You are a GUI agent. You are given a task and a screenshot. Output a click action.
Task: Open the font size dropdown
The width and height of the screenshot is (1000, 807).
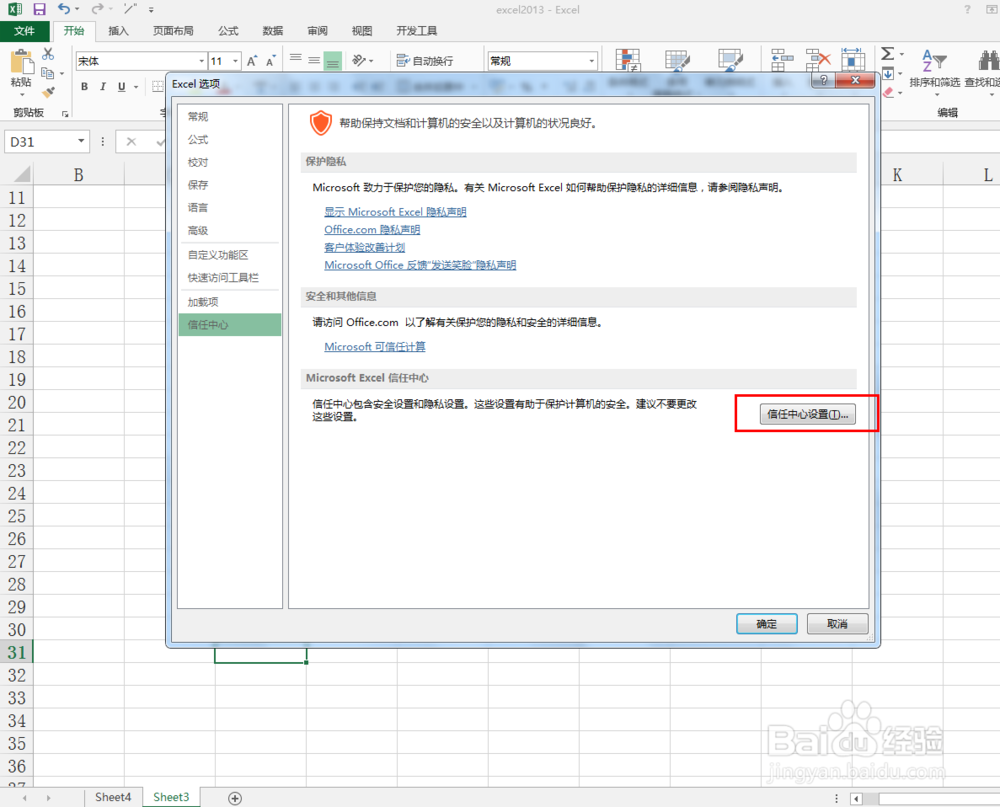point(233,60)
